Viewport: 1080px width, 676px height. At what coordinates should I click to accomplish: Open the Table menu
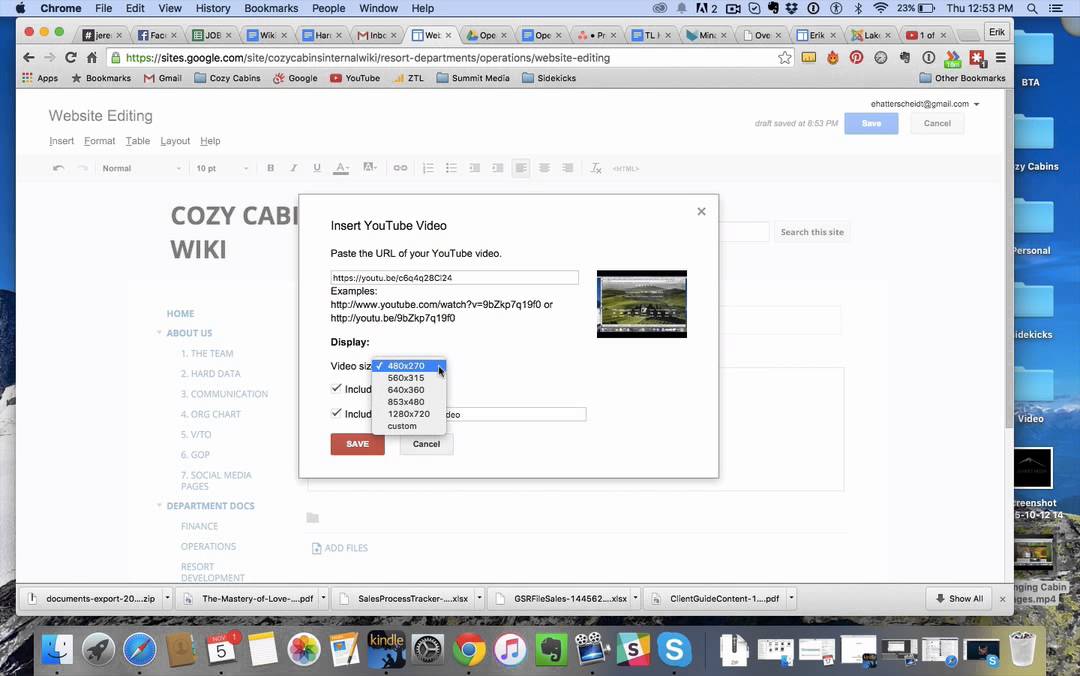(138, 141)
